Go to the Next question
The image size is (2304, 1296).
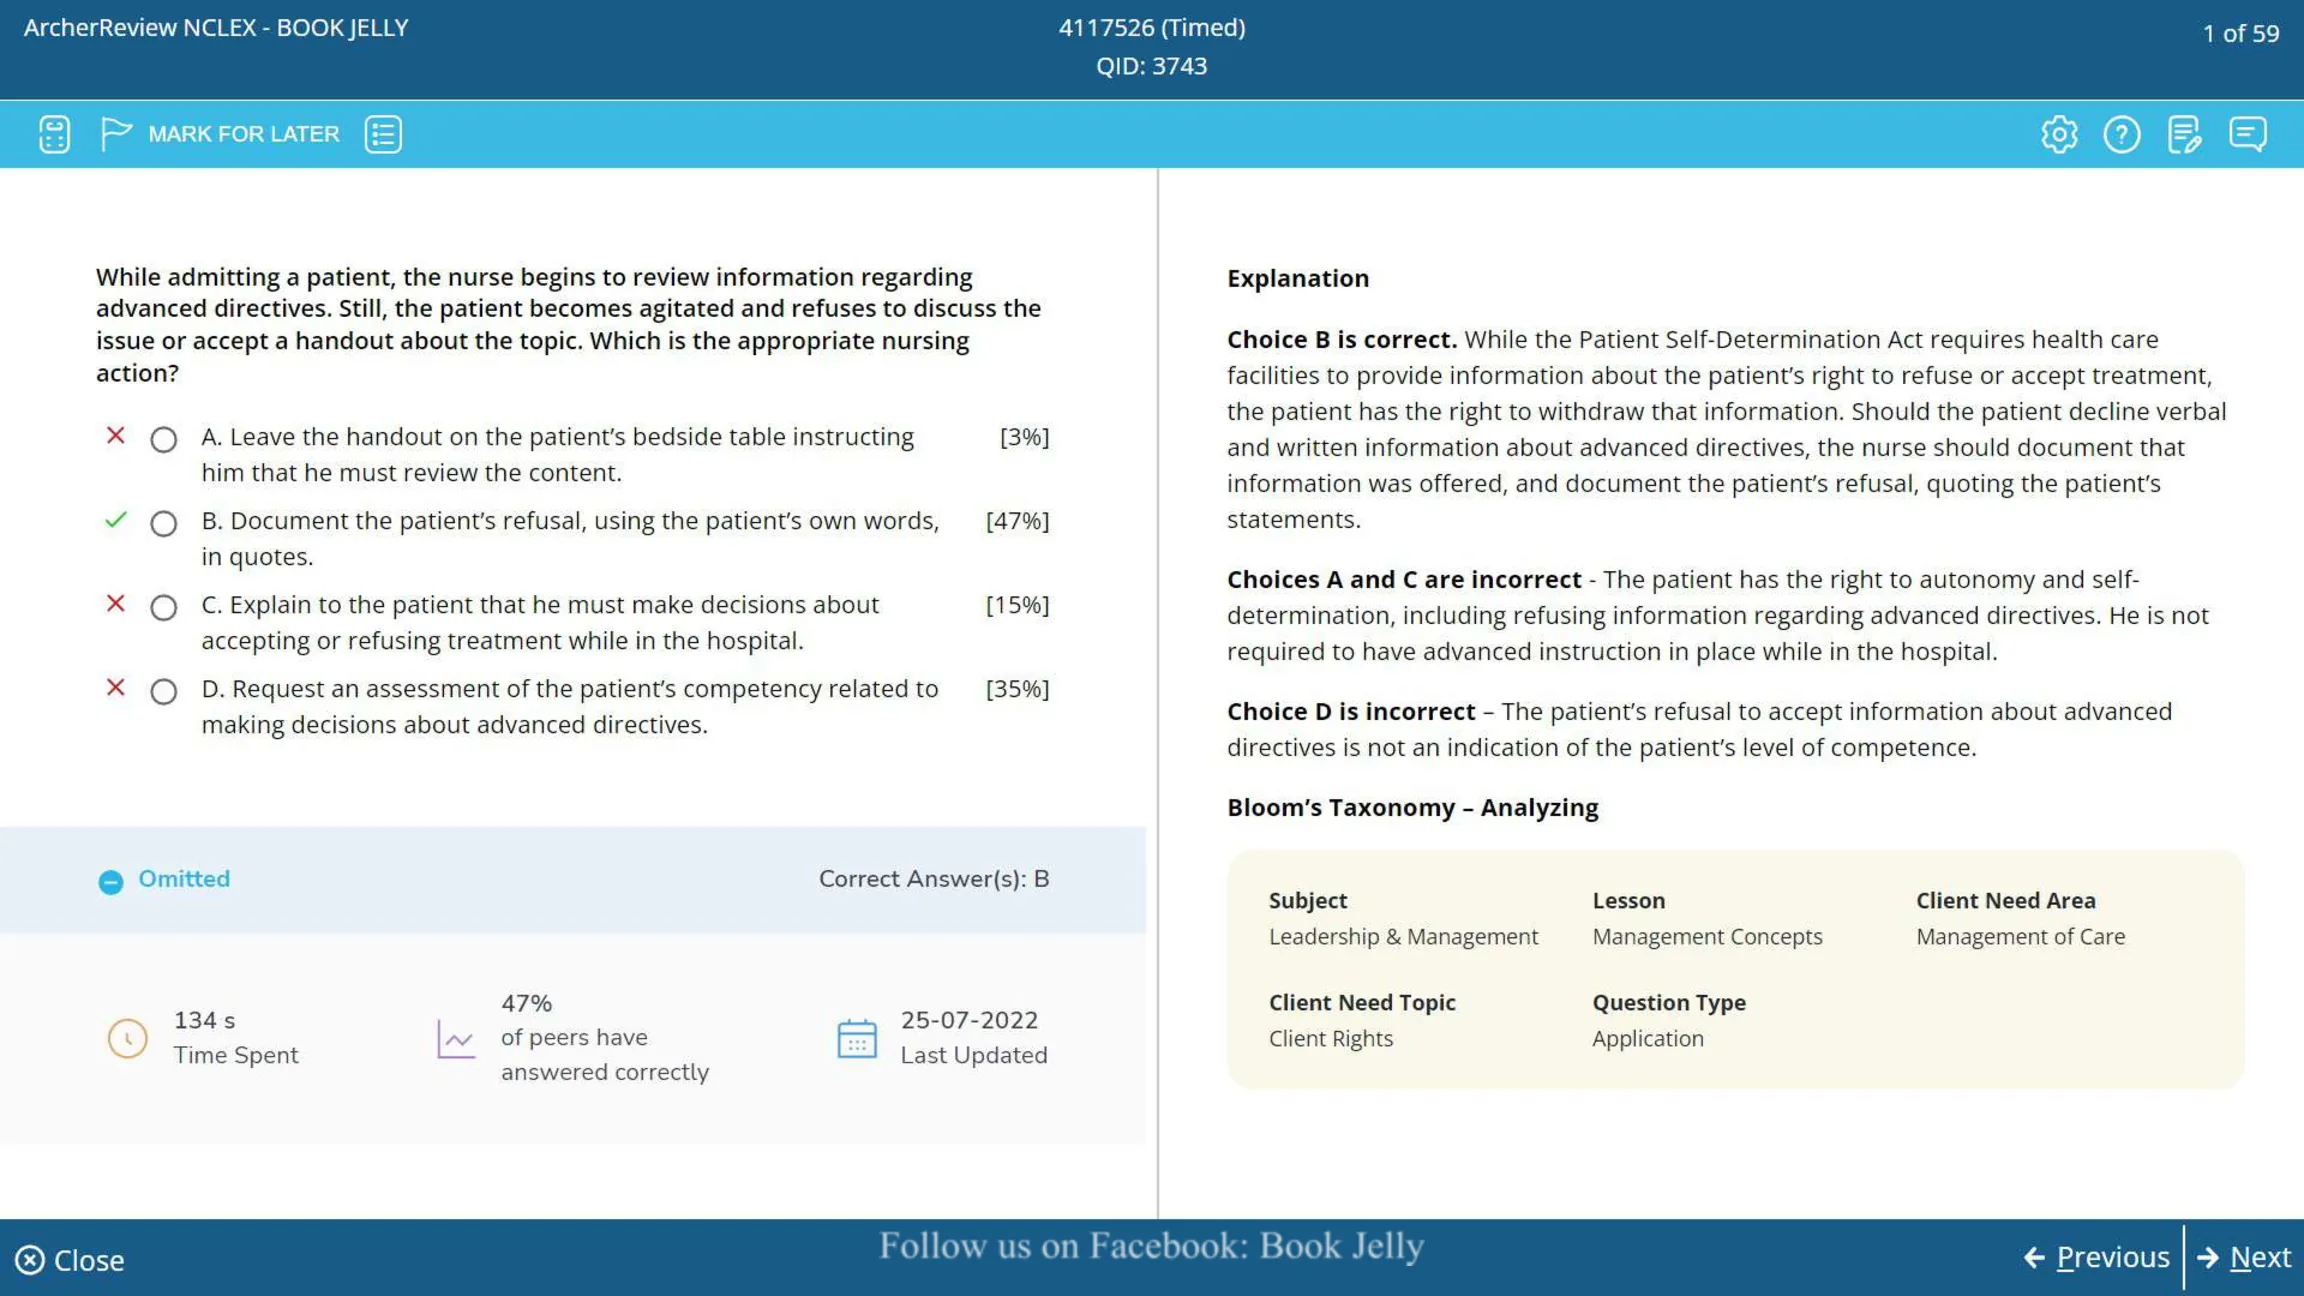point(2245,1257)
